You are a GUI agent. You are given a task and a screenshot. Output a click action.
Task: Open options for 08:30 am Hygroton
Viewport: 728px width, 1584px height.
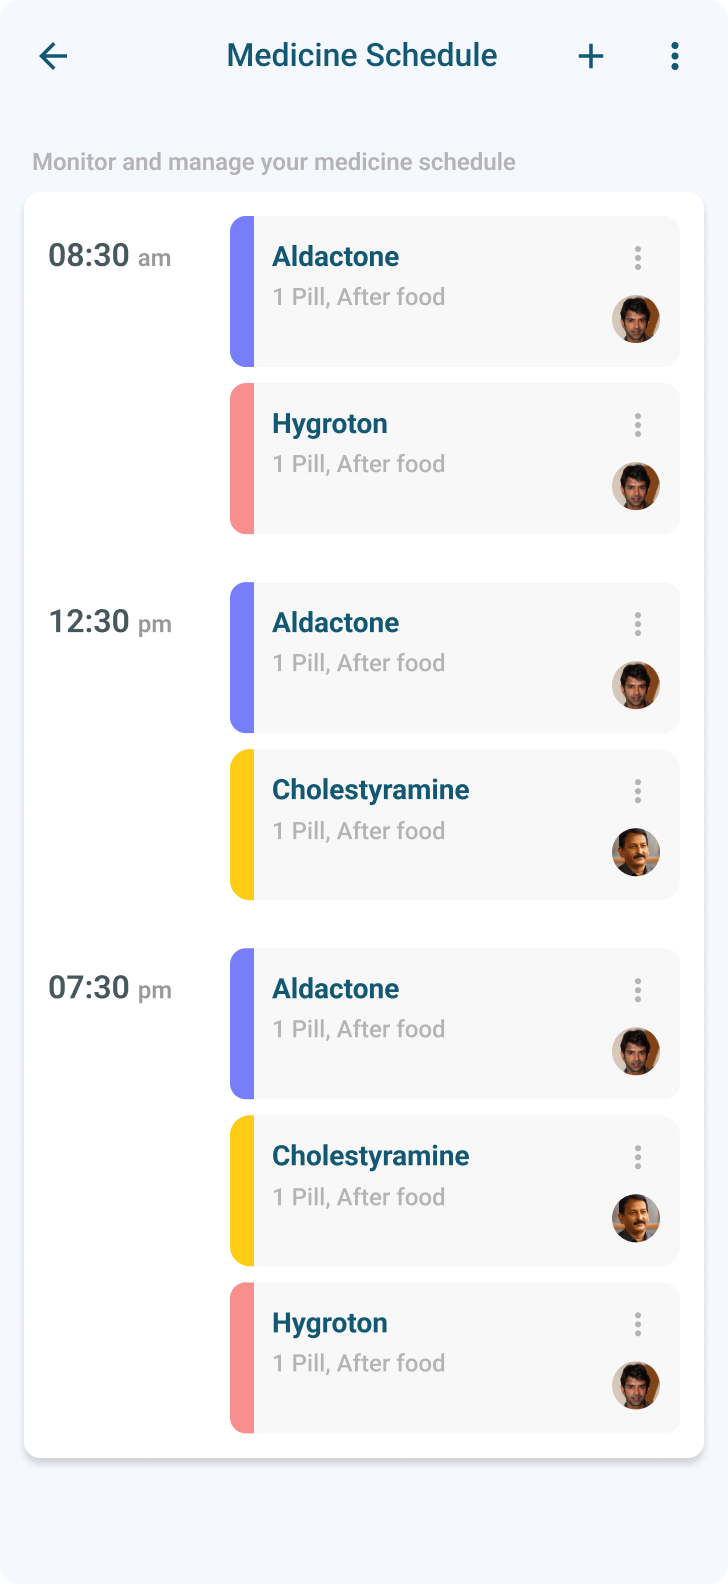coord(637,425)
